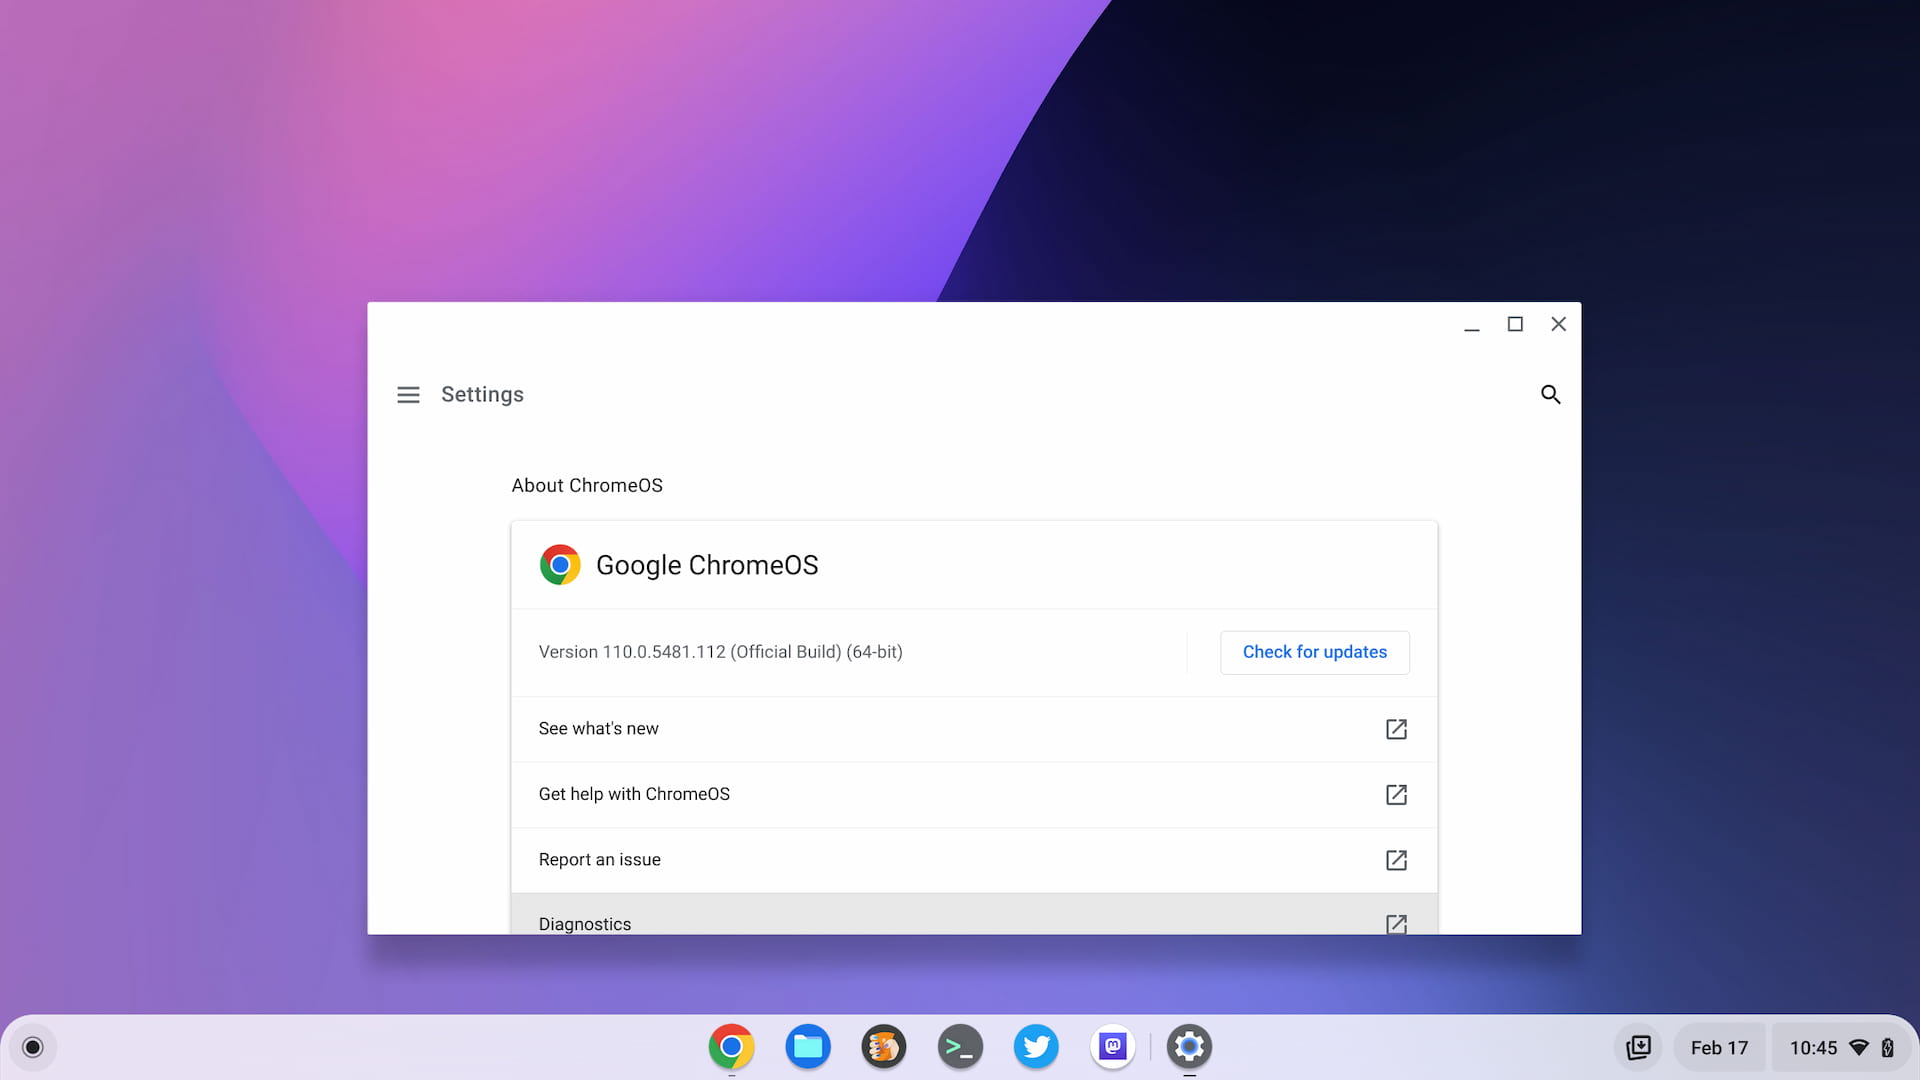Click the About ChromeOS breadcrumb
The height and width of the screenshot is (1080, 1920).
(x=587, y=485)
